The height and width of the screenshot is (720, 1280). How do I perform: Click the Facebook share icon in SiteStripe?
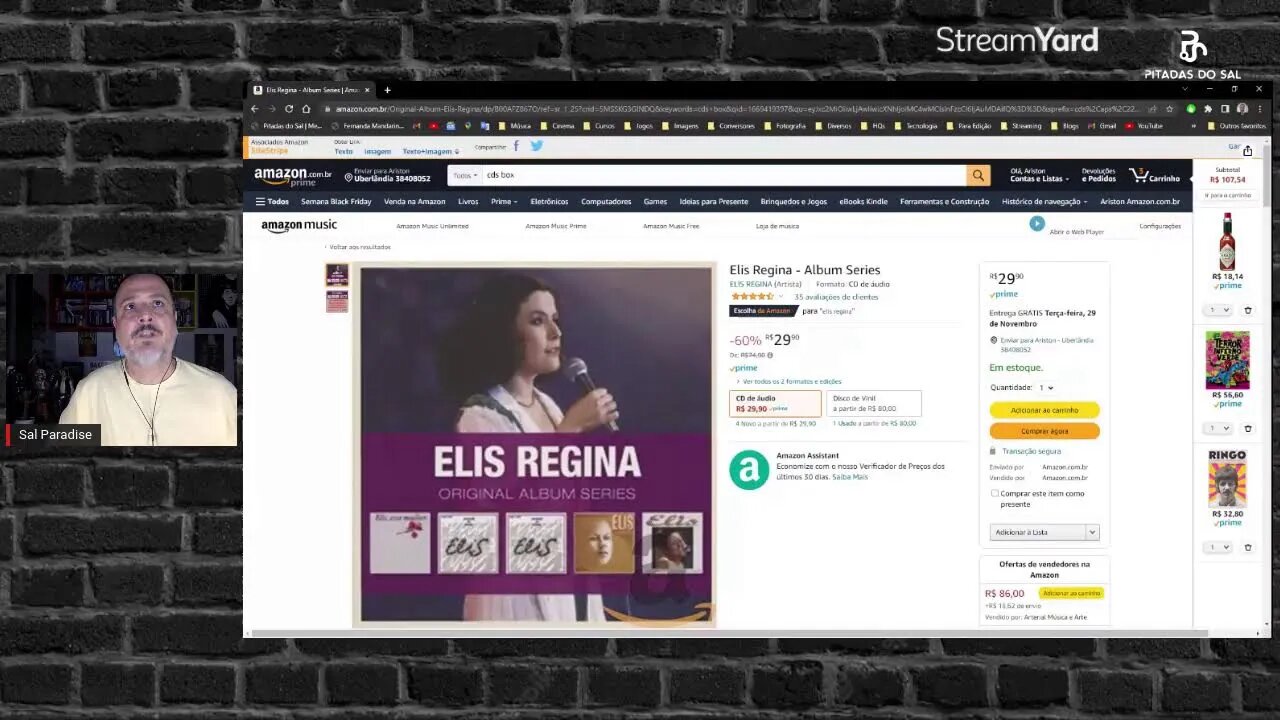pyautogui.click(x=516, y=146)
